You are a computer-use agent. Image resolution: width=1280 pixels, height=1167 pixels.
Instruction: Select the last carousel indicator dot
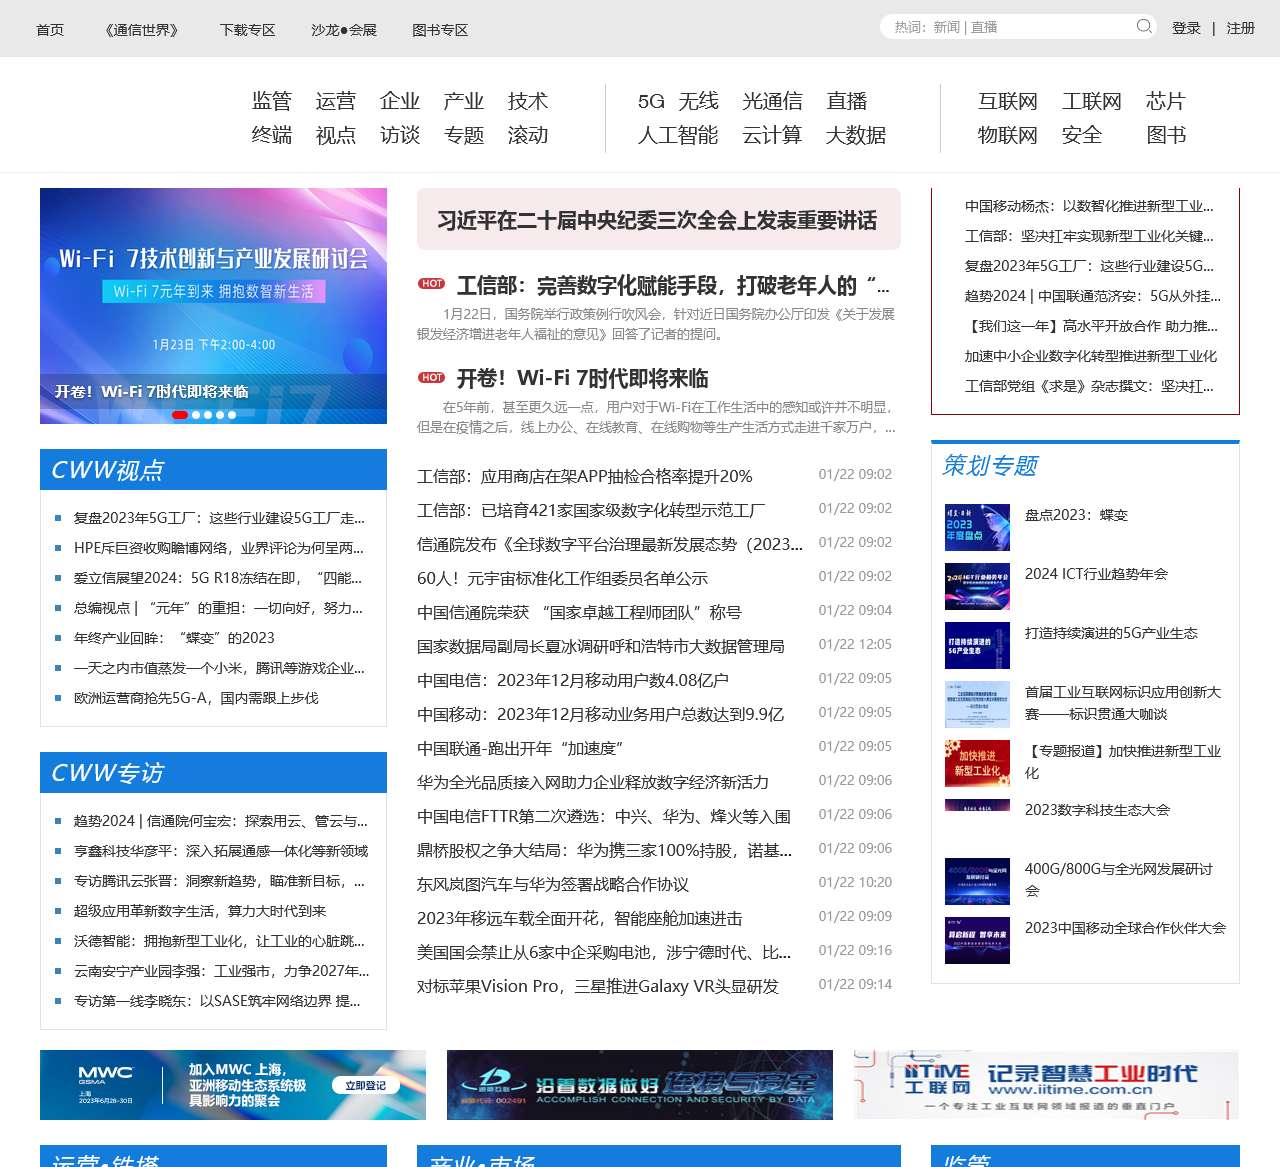(x=232, y=415)
